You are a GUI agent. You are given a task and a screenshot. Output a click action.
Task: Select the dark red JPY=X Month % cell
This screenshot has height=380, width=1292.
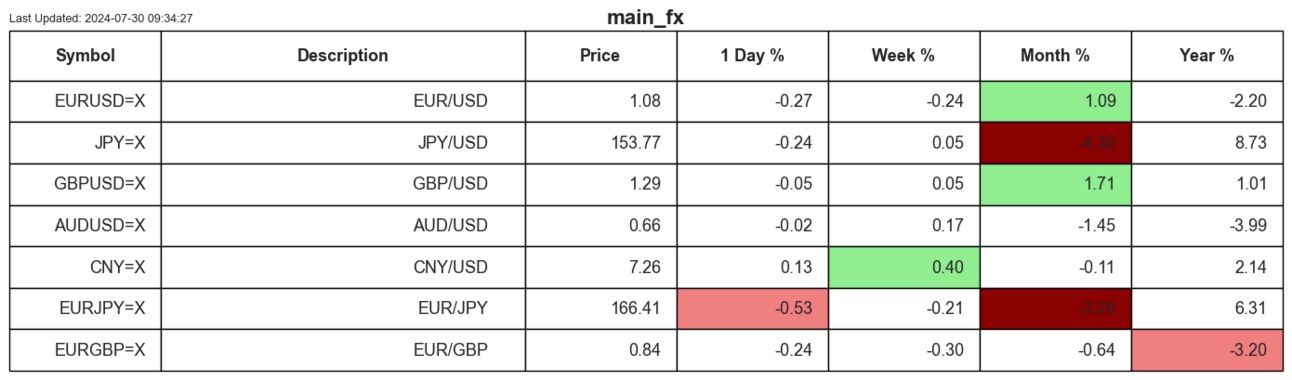[1055, 143]
